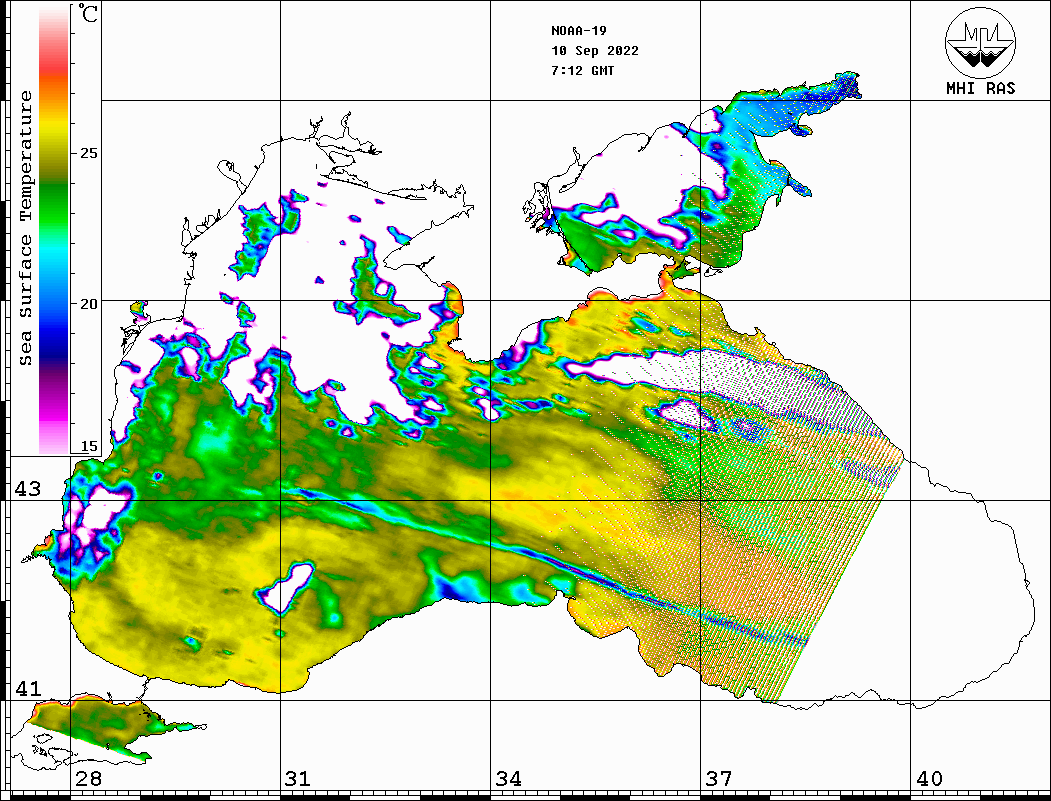This screenshot has width=1051, height=801.
Task: Click the '°C' unit label
Action: 87,13
